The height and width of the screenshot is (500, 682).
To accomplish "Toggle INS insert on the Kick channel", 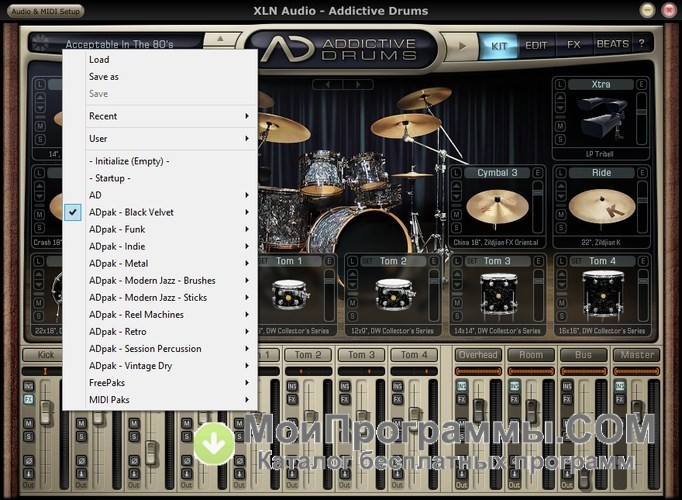I will tap(29, 386).
